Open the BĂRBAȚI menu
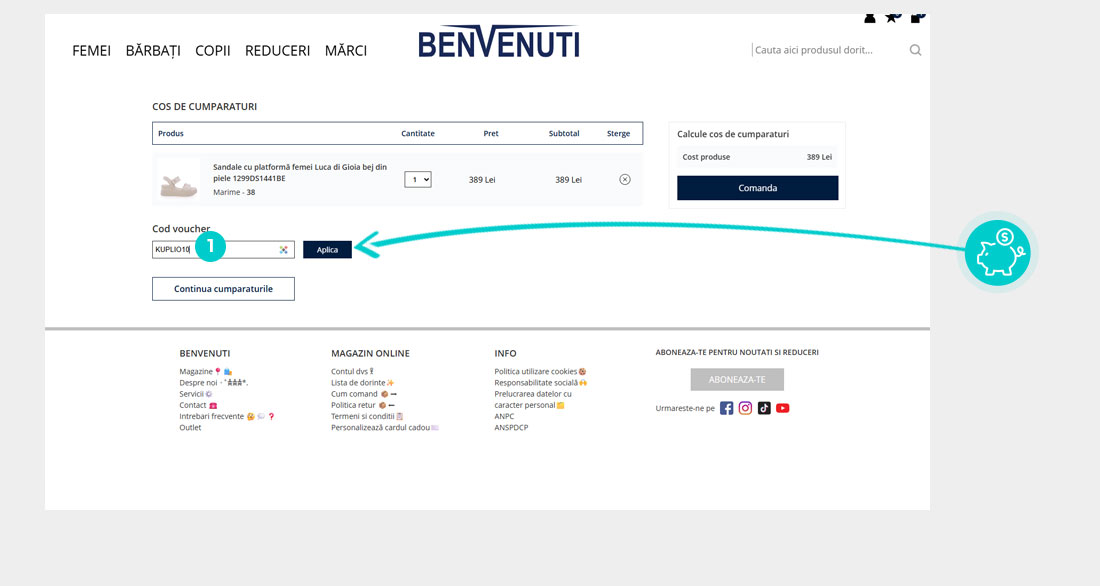Image resolution: width=1100 pixels, height=586 pixels. [153, 51]
